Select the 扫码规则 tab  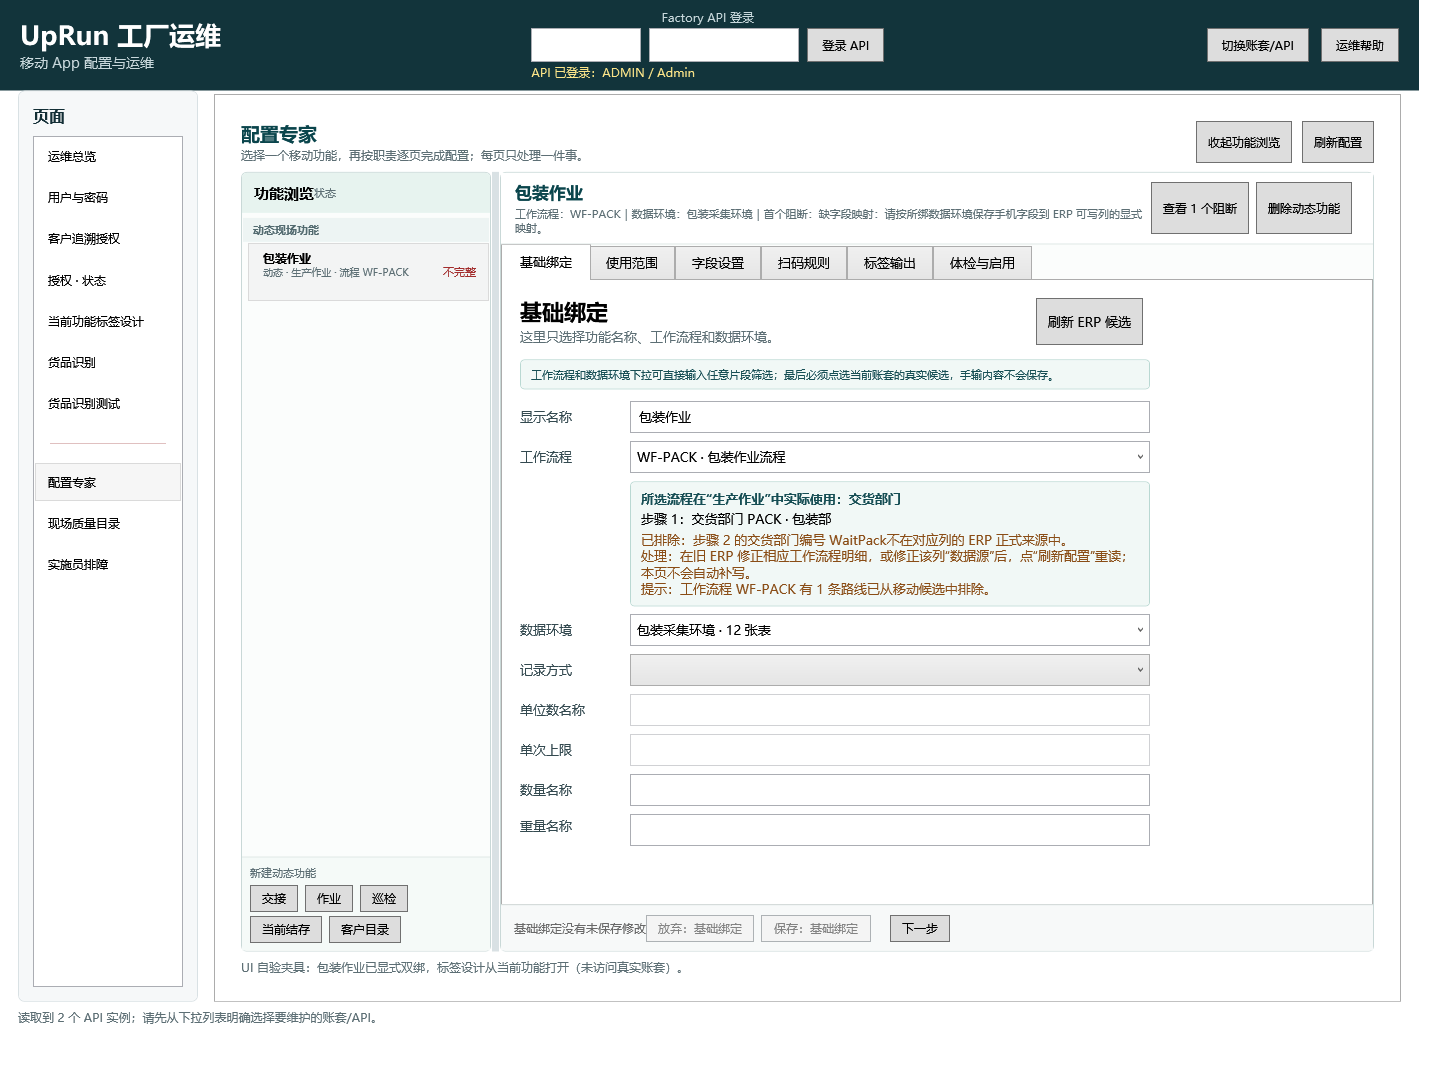(x=804, y=263)
